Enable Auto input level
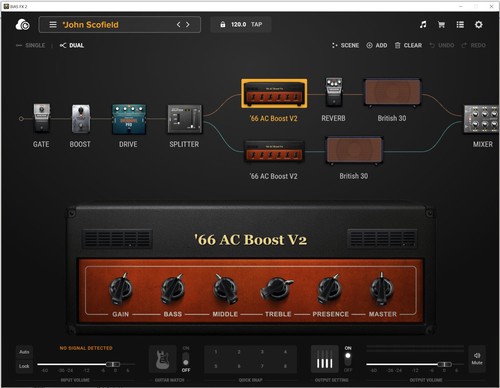Viewport: 500px width, 388px height. coord(24,352)
